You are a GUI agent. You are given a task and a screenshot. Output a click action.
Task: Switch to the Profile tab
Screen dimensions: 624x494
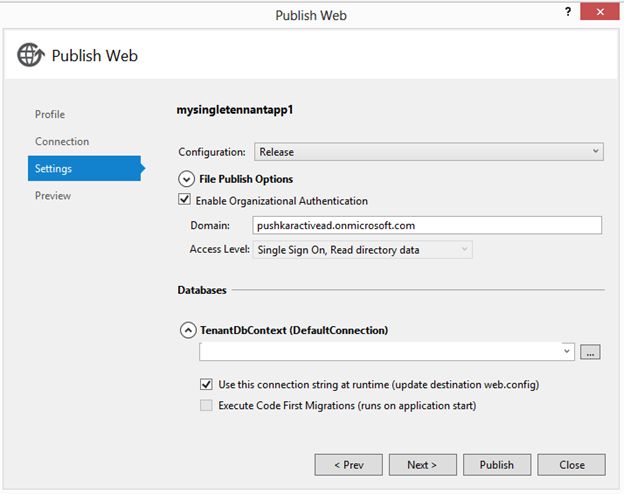(50, 115)
